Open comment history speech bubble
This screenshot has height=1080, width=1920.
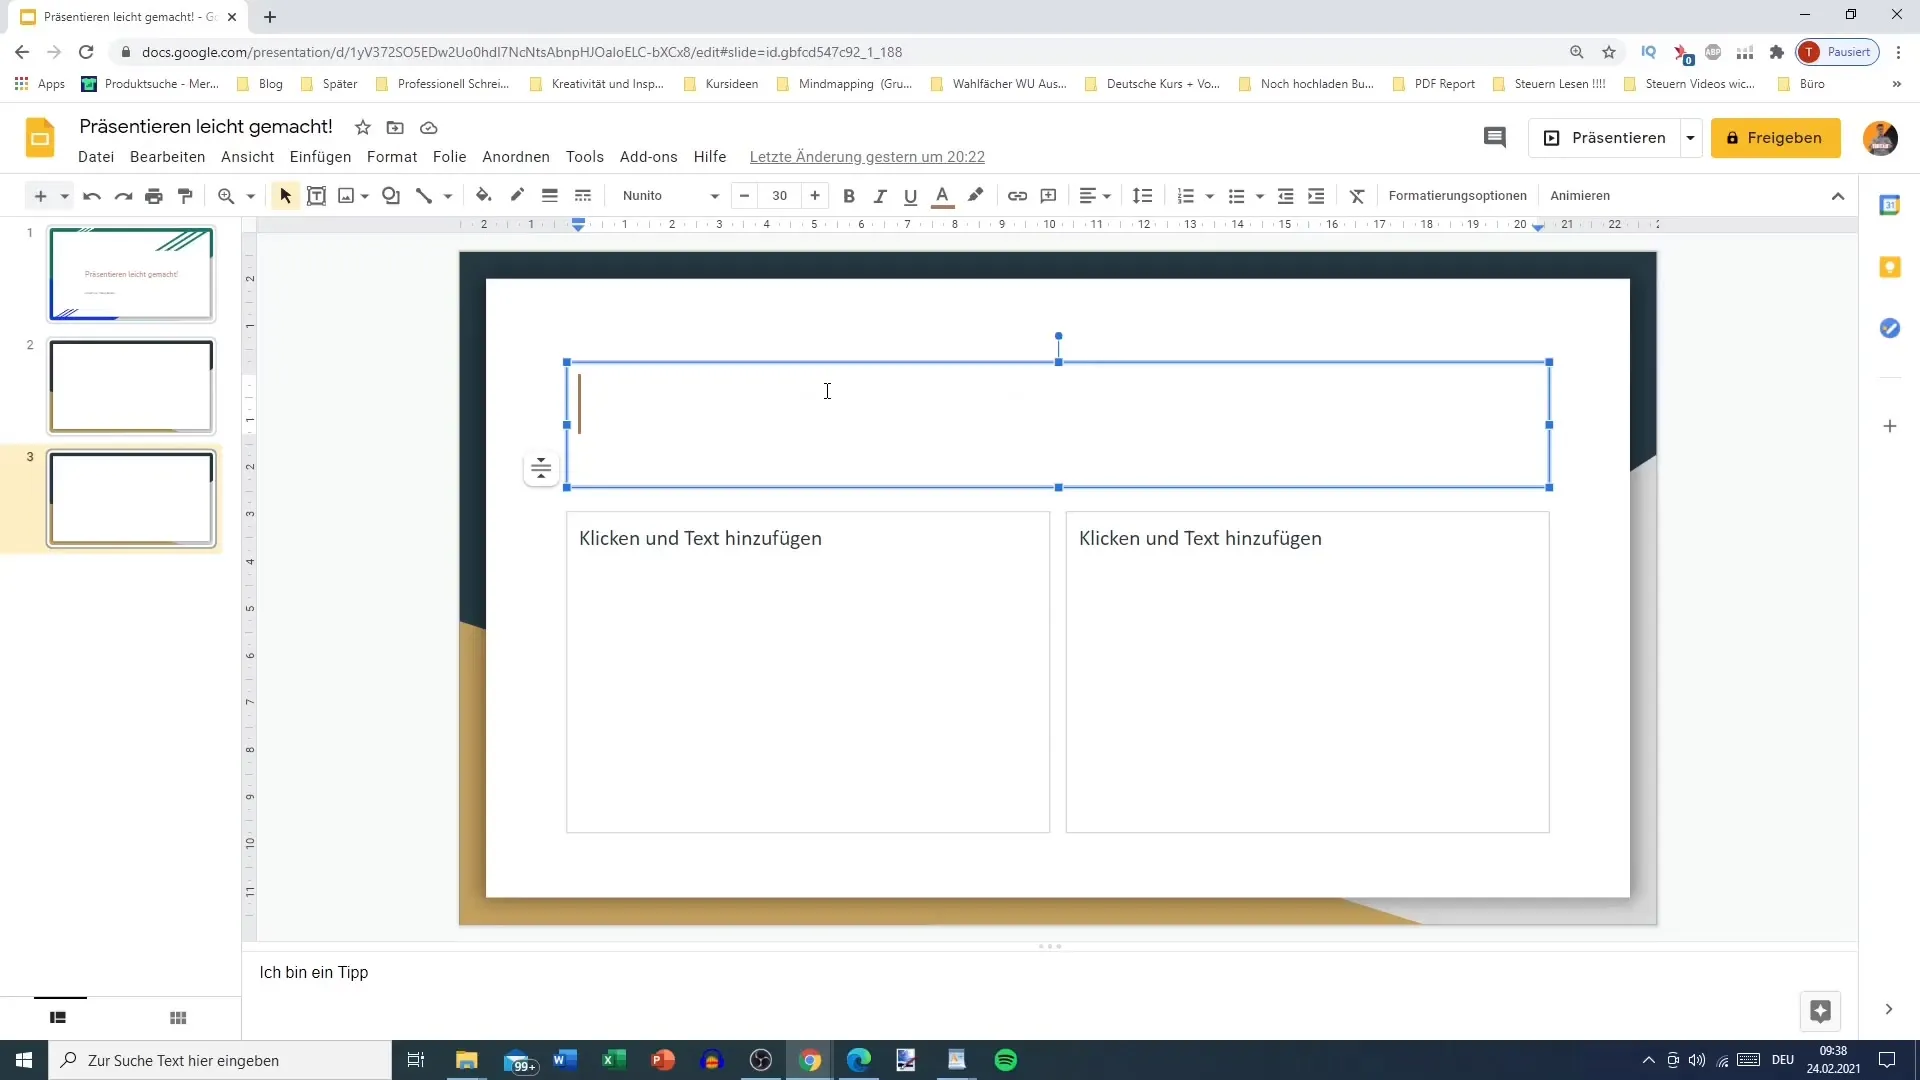tap(1494, 138)
